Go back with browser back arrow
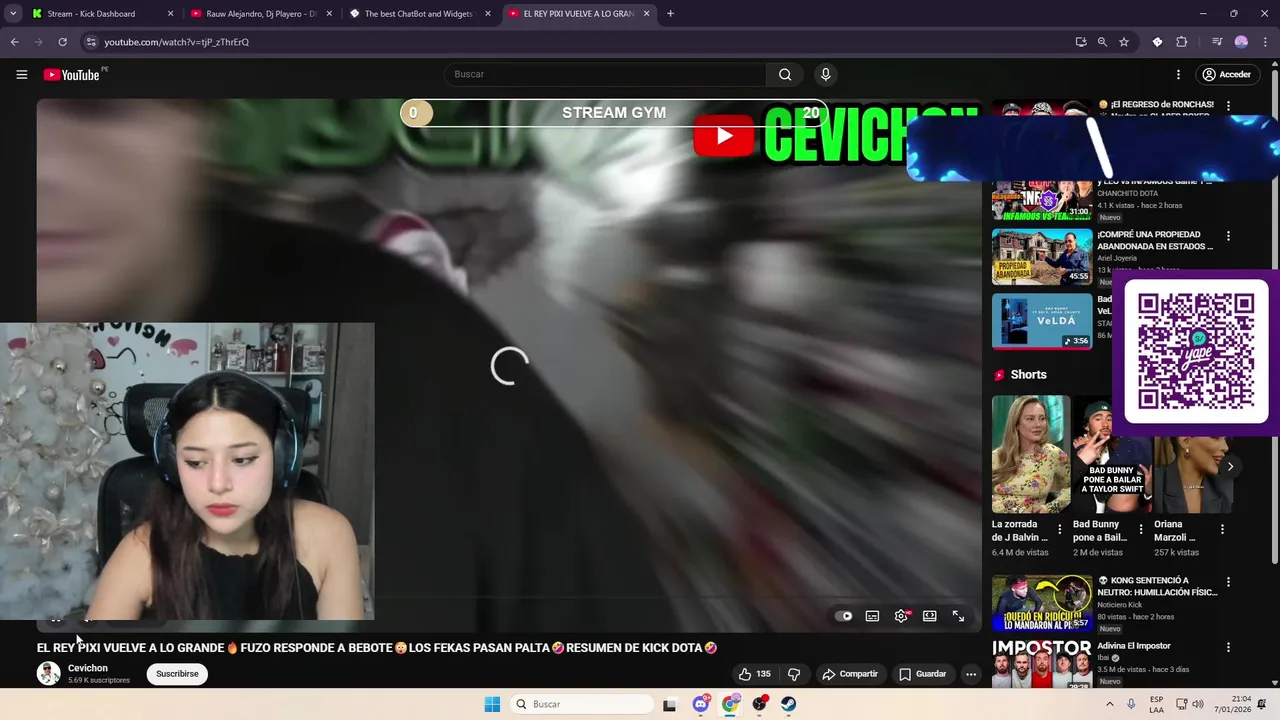 14,42
